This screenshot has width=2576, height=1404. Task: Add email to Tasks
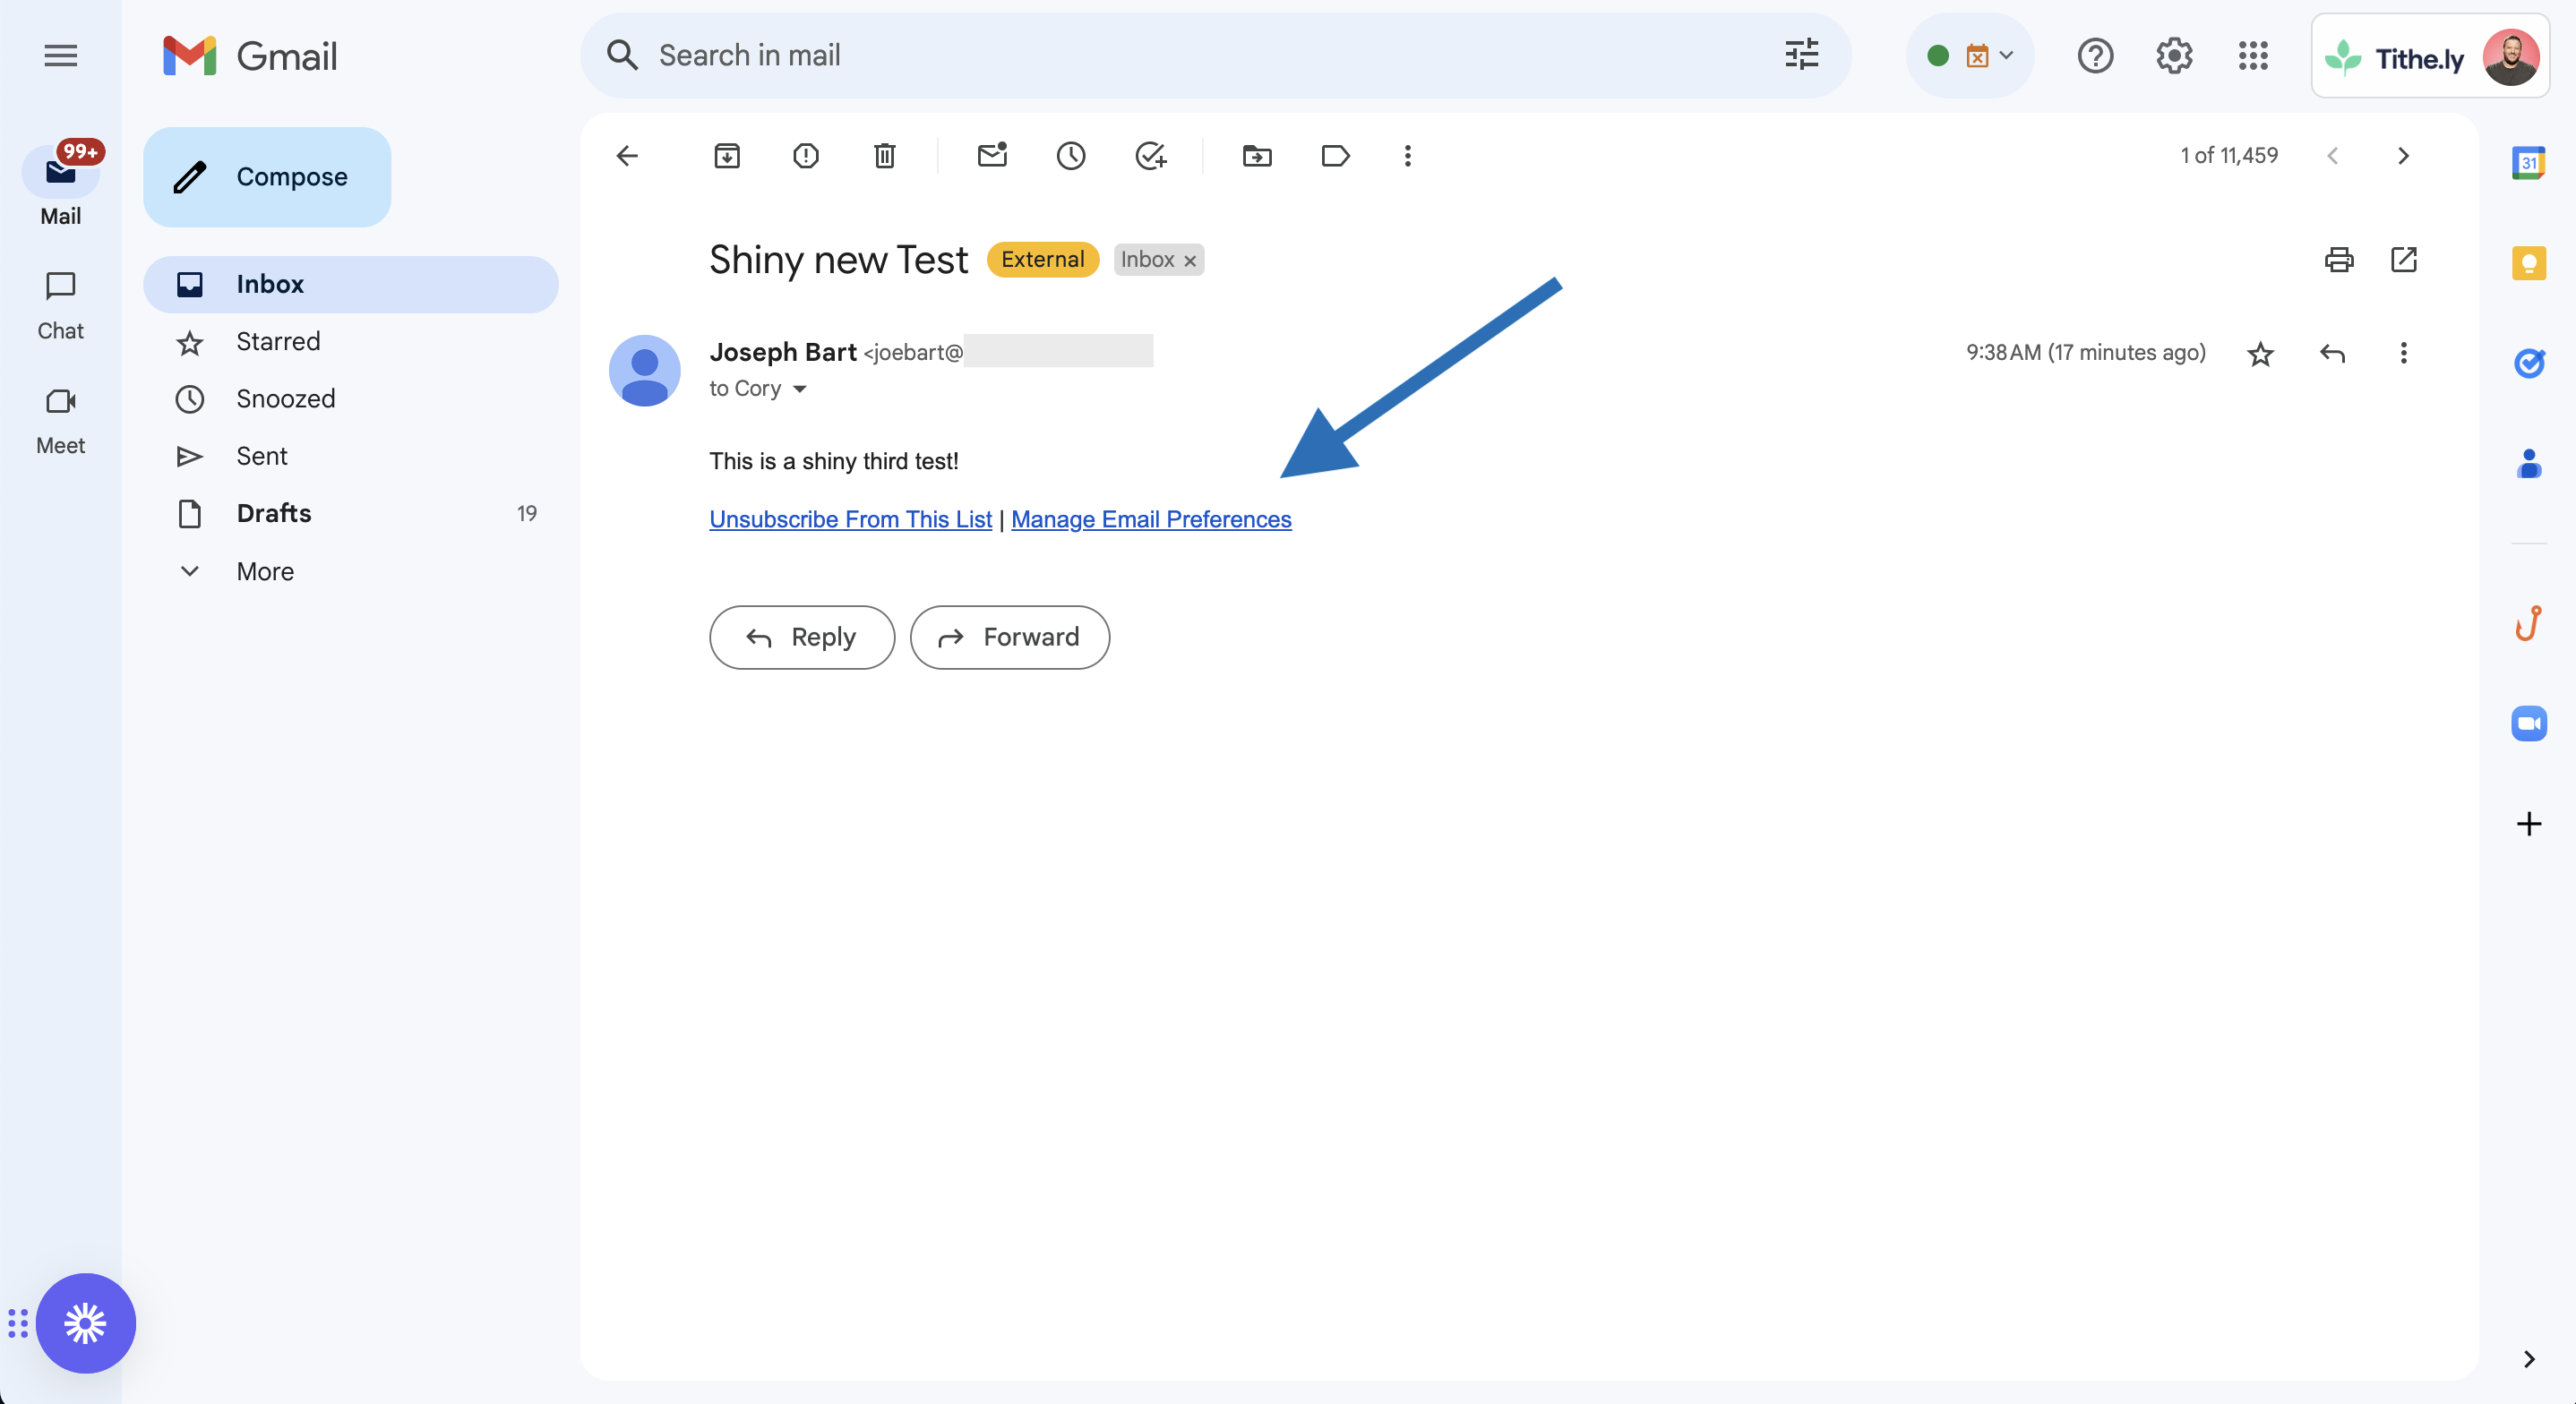point(1151,156)
